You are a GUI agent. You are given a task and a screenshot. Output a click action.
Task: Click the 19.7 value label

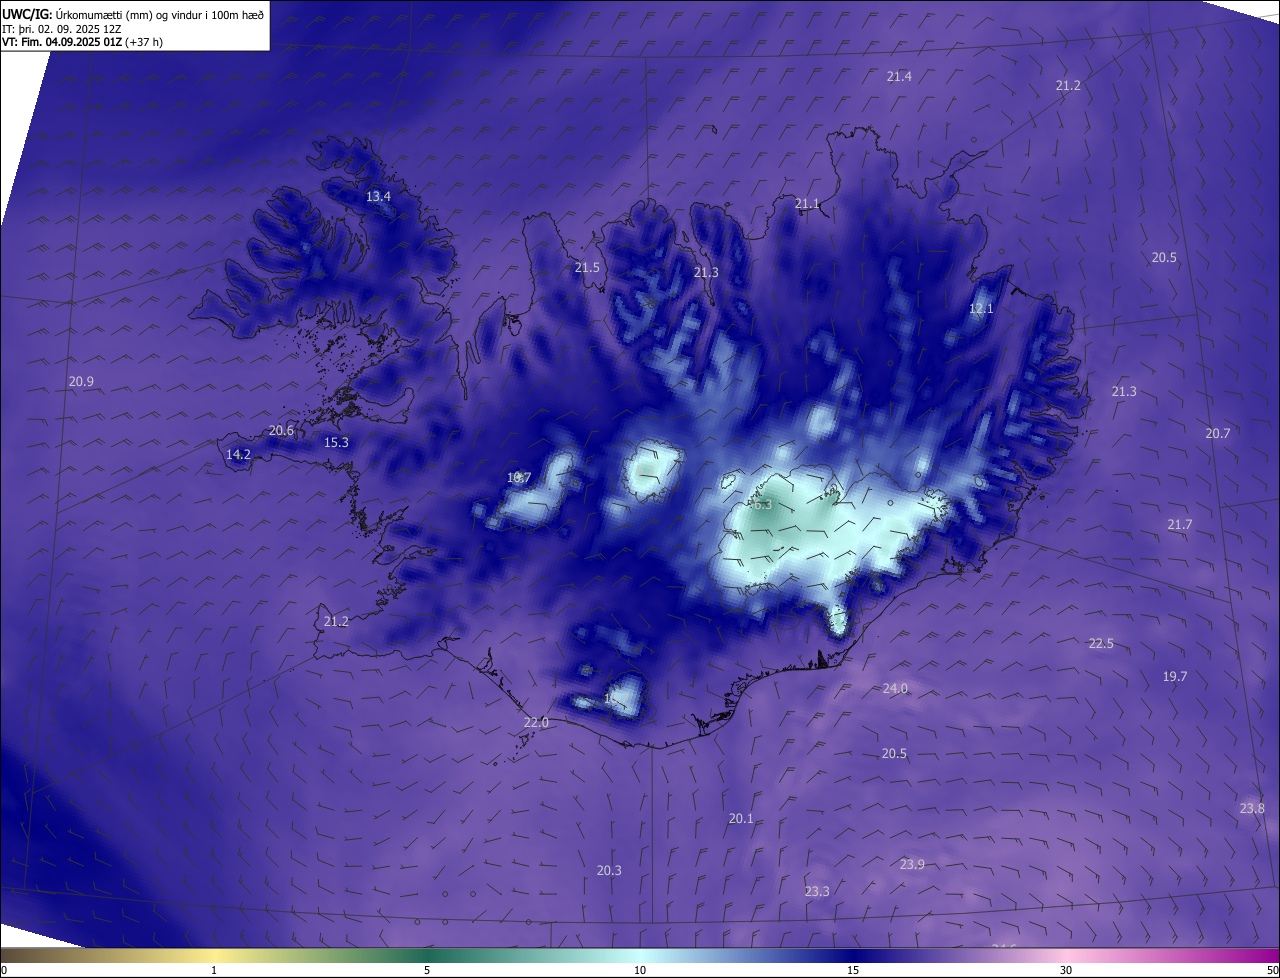1175,676
